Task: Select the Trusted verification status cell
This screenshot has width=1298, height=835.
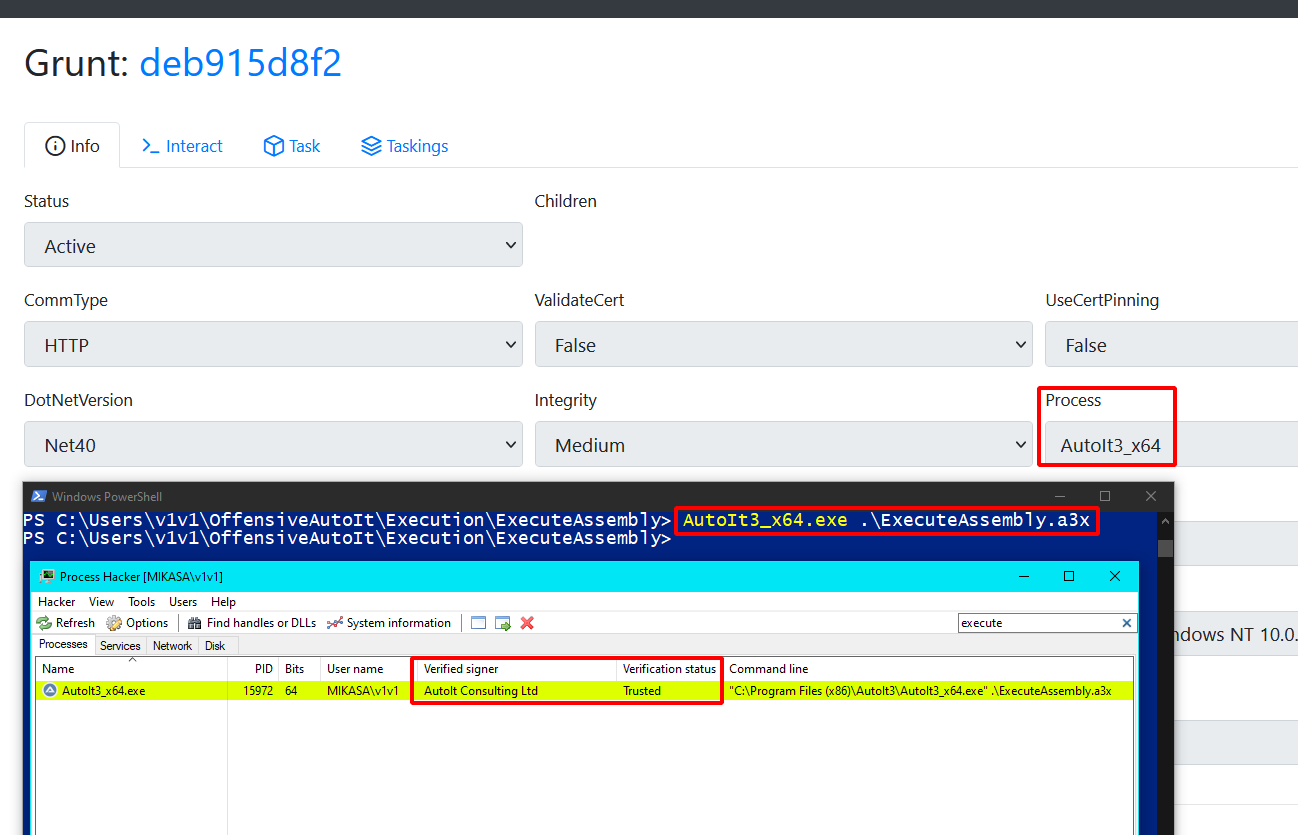Action: tap(642, 691)
